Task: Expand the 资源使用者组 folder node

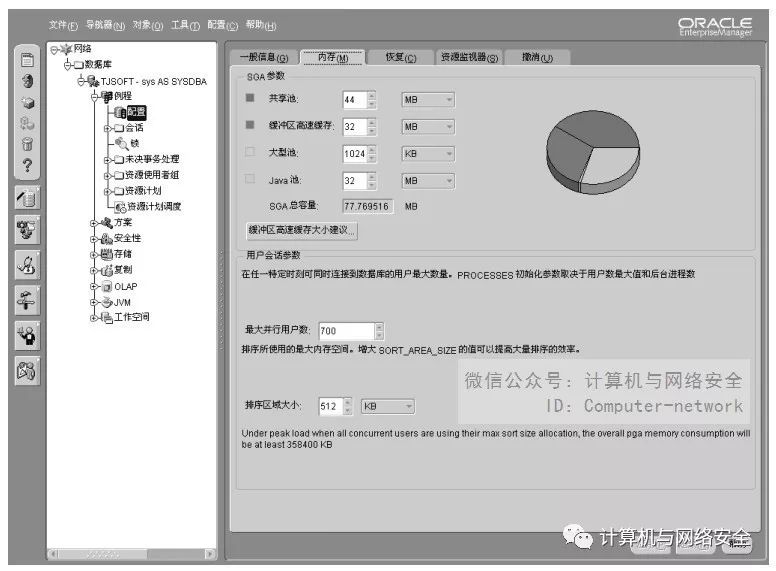Action: pyautogui.click(x=107, y=176)
